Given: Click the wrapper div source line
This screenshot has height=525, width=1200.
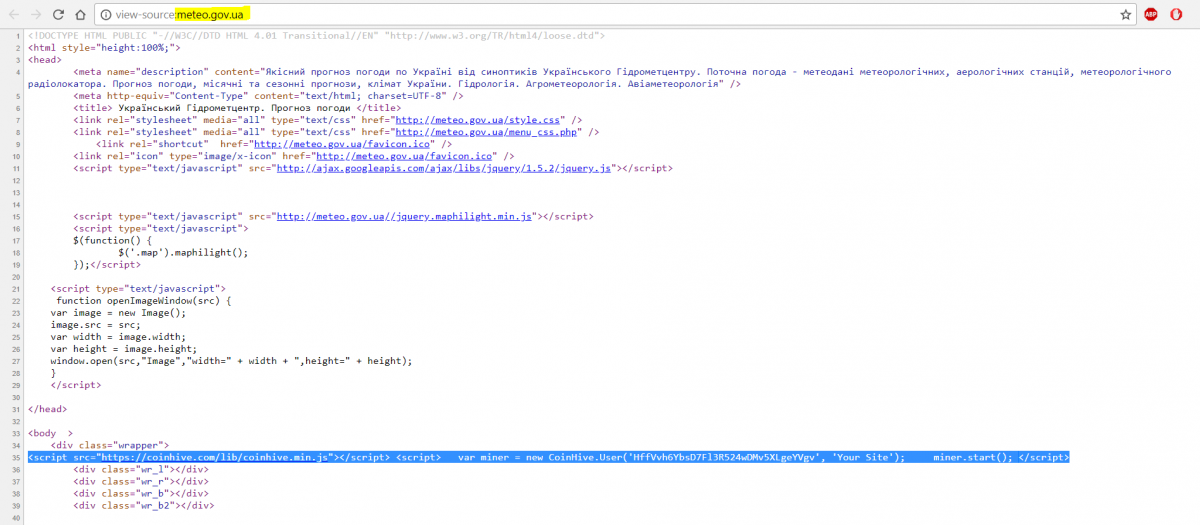Looking at the screenshot, I should coord(110,445).
